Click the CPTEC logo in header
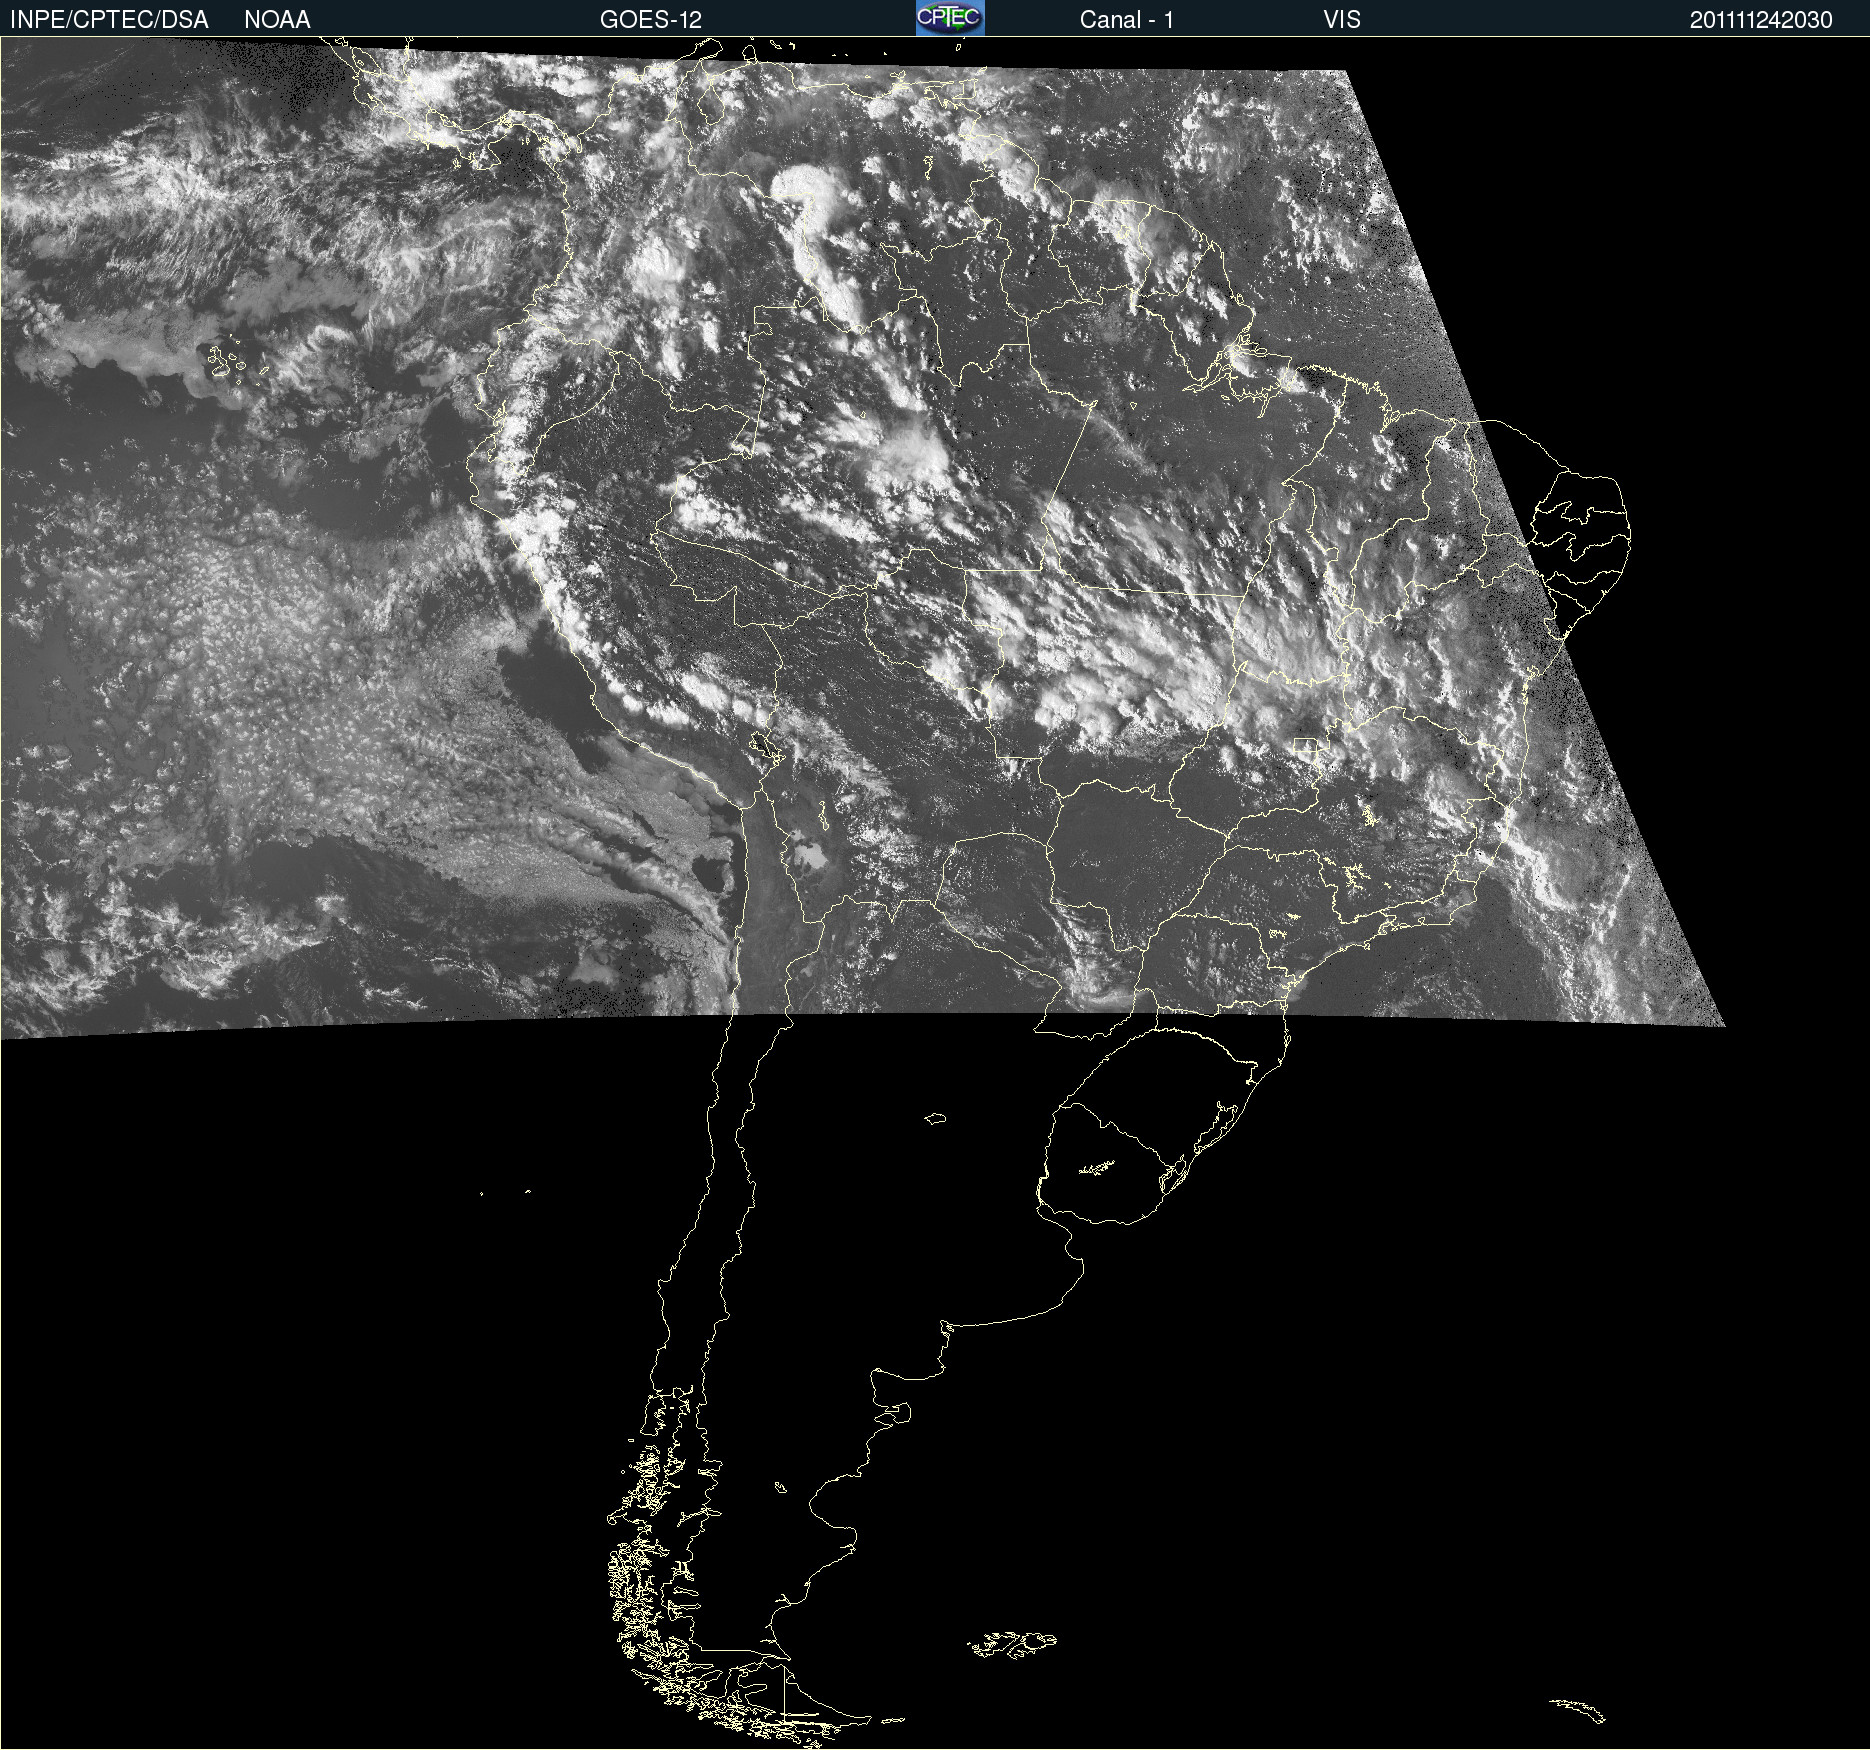Screen dimensions: 1870x1750 950,18
